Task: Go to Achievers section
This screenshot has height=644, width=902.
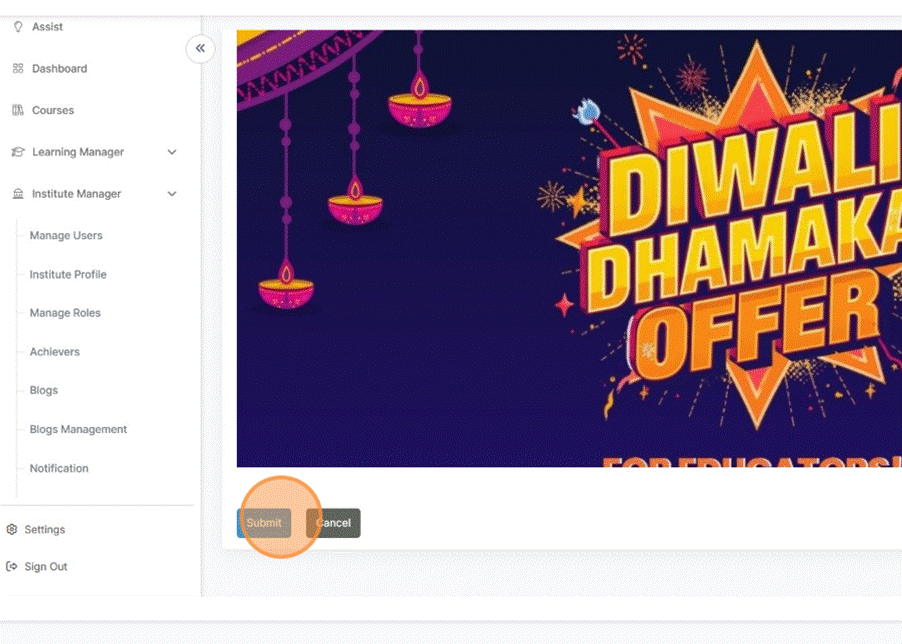Action: tap(55, 351)
